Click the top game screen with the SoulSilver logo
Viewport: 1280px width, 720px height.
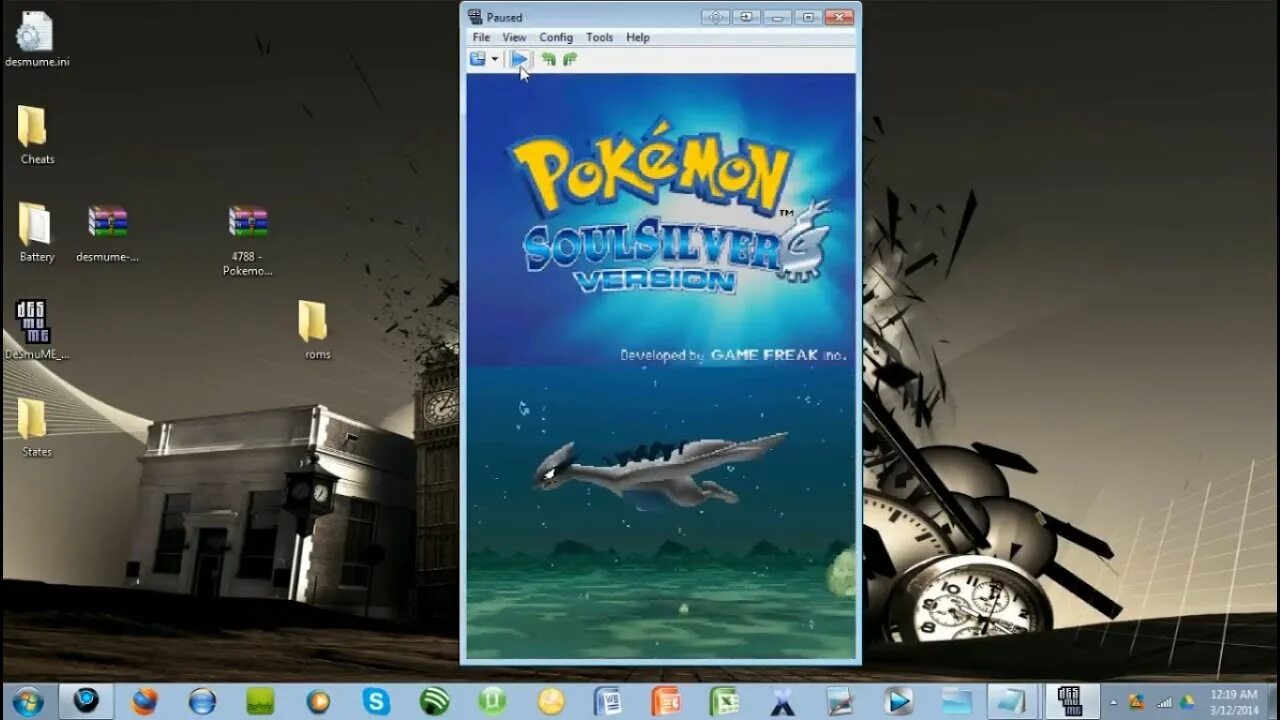pos(660,220)
